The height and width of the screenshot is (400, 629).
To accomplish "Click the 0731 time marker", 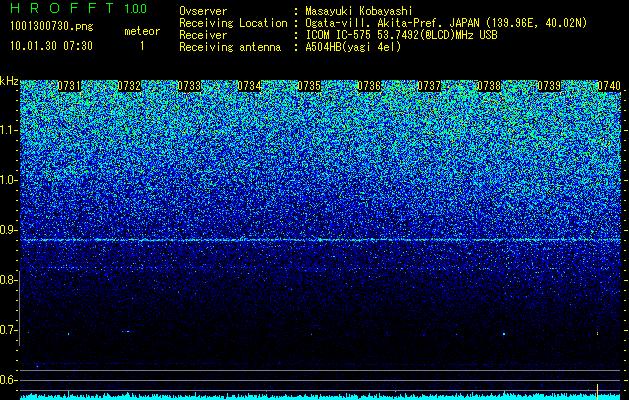I will (69, 86).
